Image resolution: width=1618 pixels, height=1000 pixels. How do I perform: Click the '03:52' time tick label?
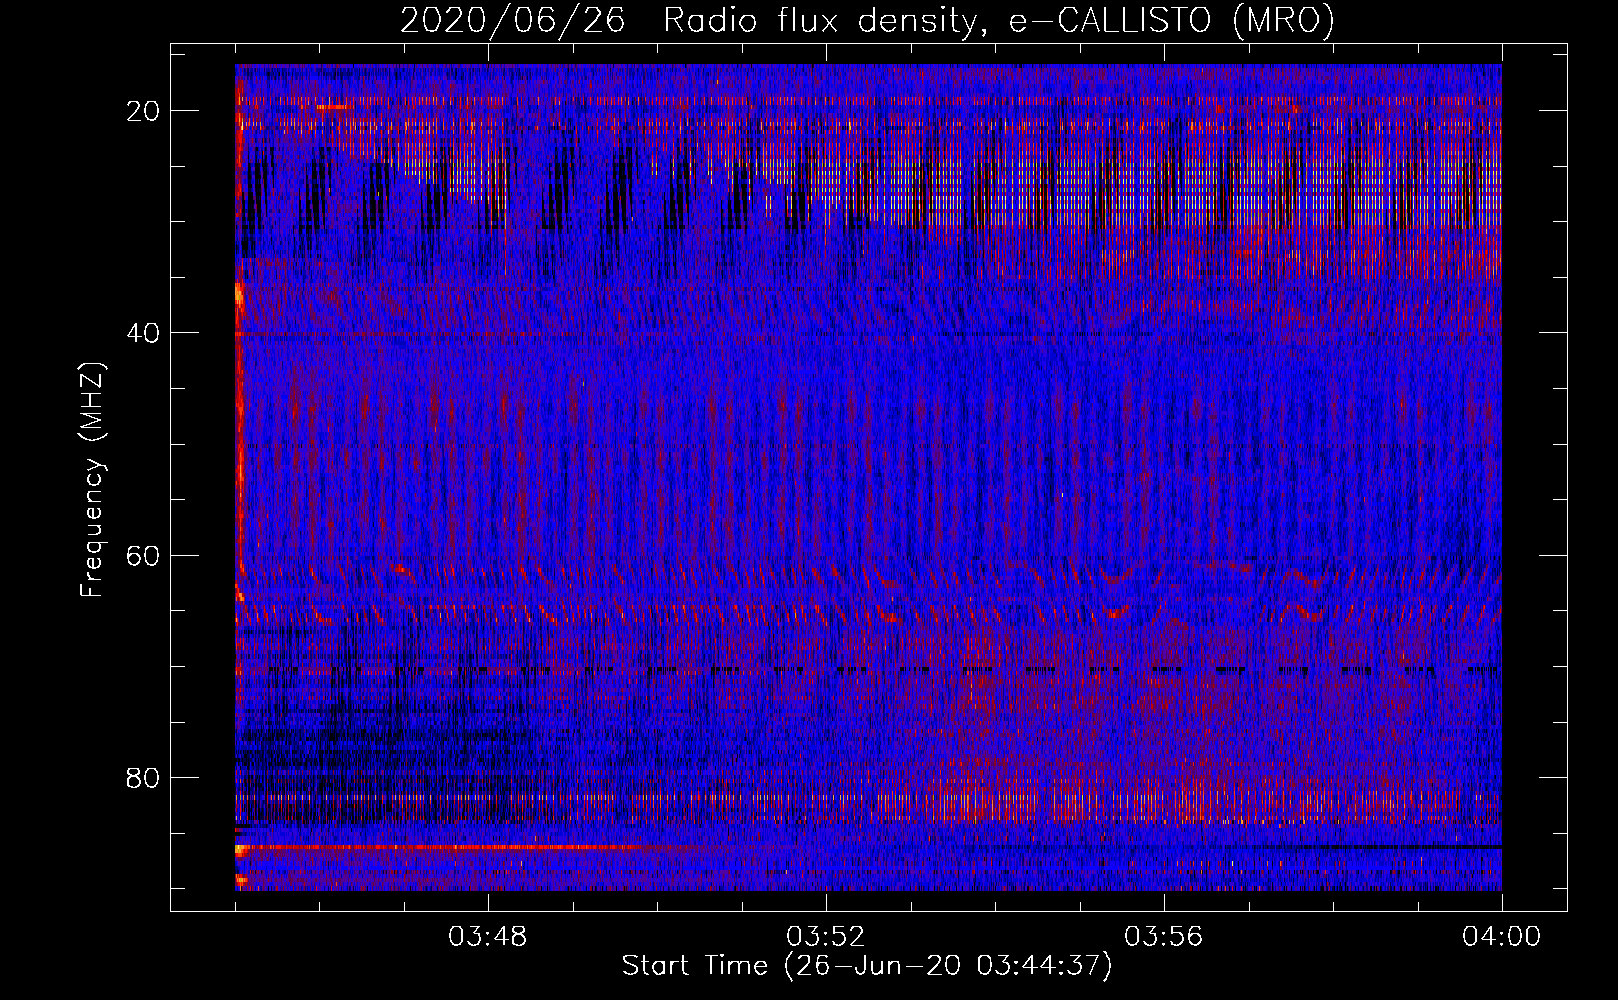coord(826,937)
